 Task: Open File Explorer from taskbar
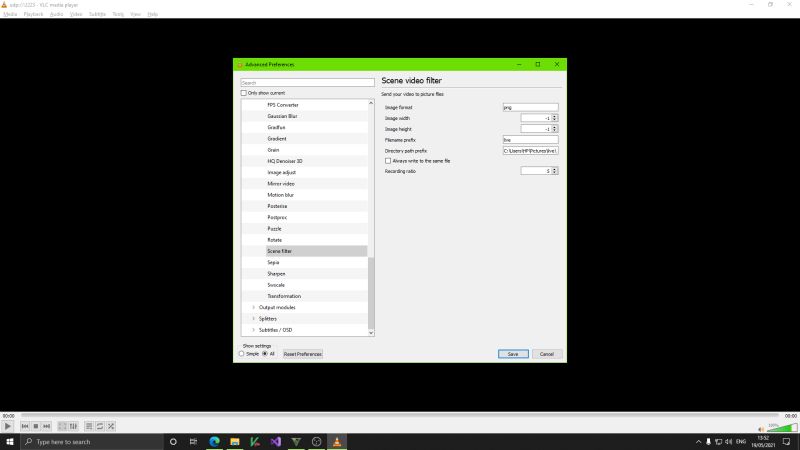[x=235, y=442]
